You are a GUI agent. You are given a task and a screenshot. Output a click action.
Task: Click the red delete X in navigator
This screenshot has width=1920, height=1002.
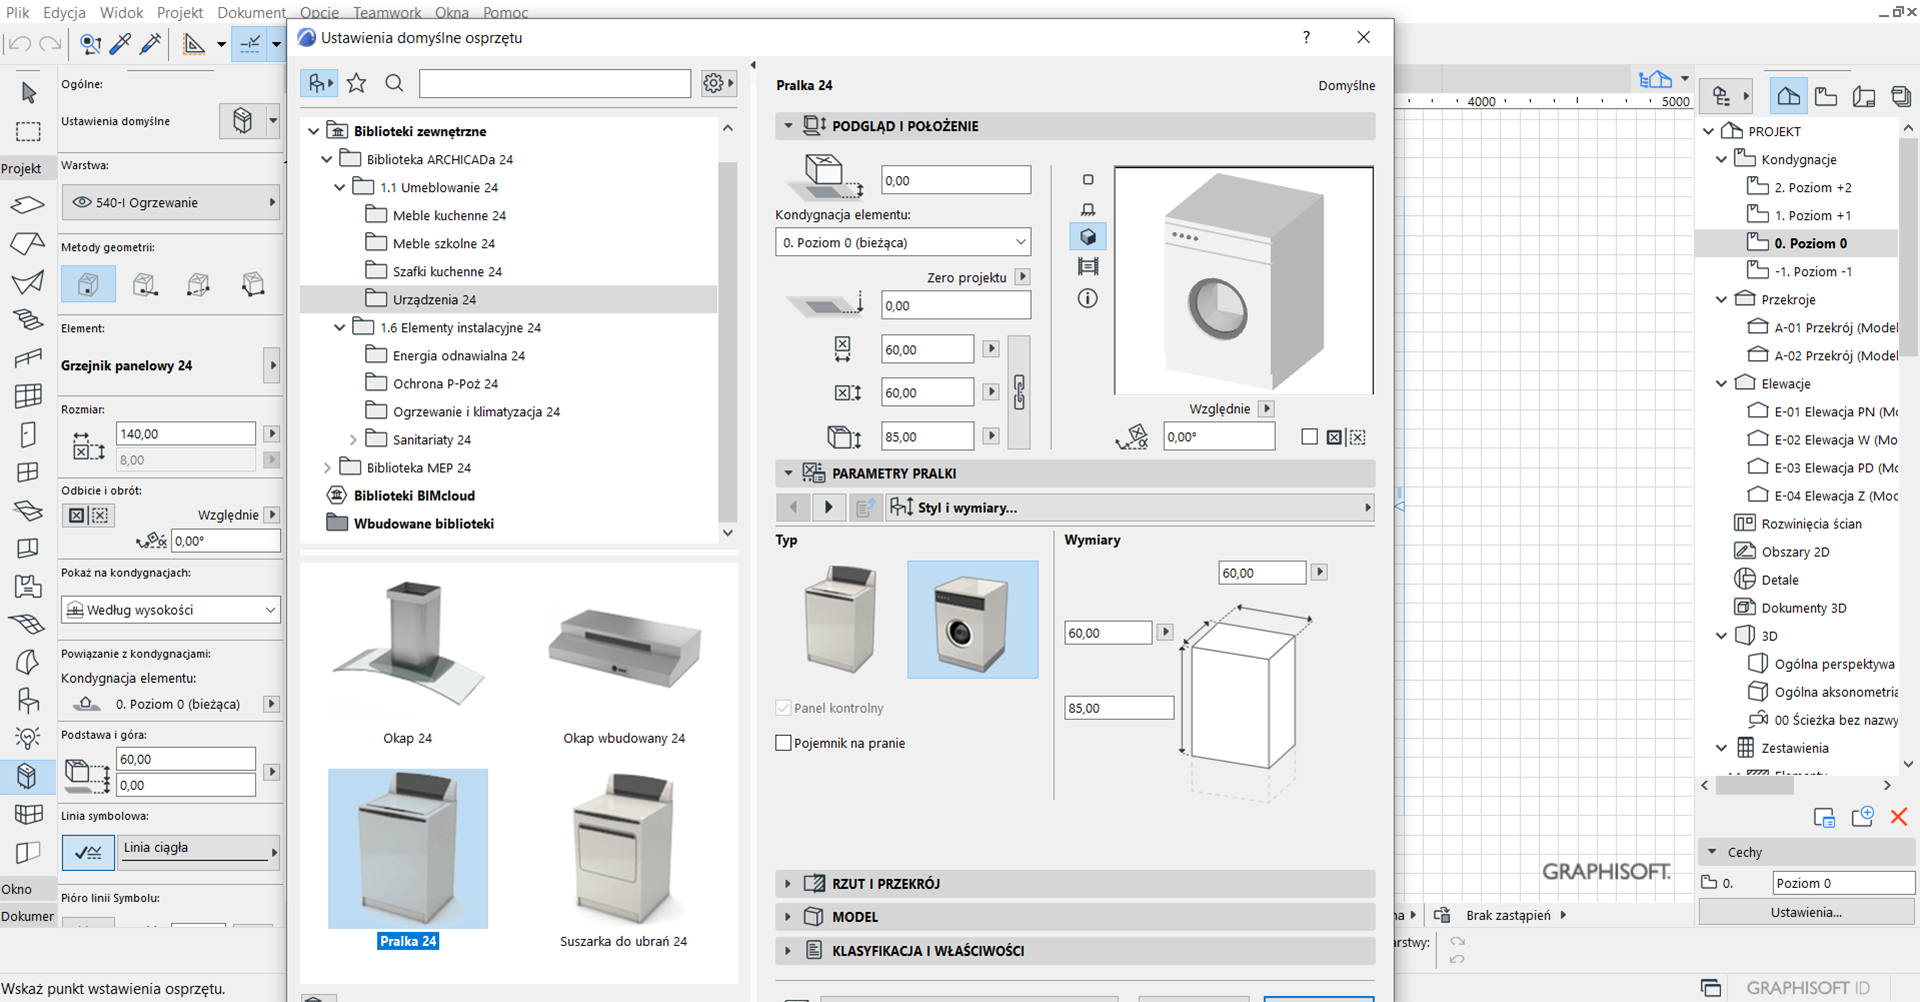point(1898,817)
